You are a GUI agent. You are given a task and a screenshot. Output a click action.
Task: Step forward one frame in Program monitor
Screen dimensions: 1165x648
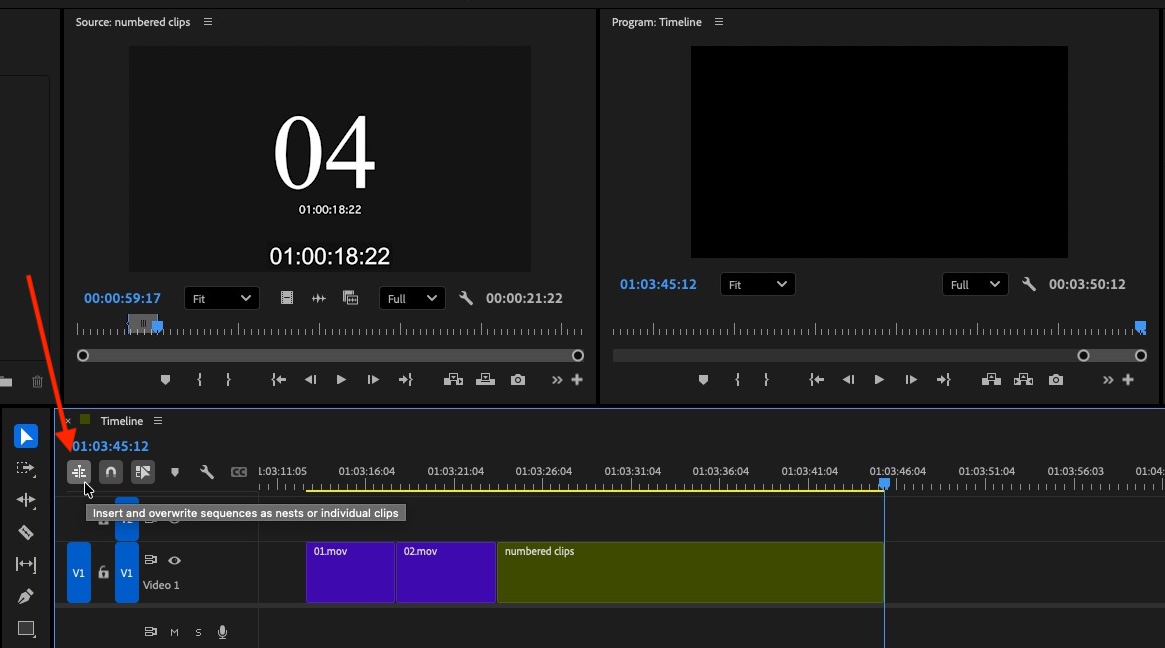pyautogui.click(x=911, y=380)
